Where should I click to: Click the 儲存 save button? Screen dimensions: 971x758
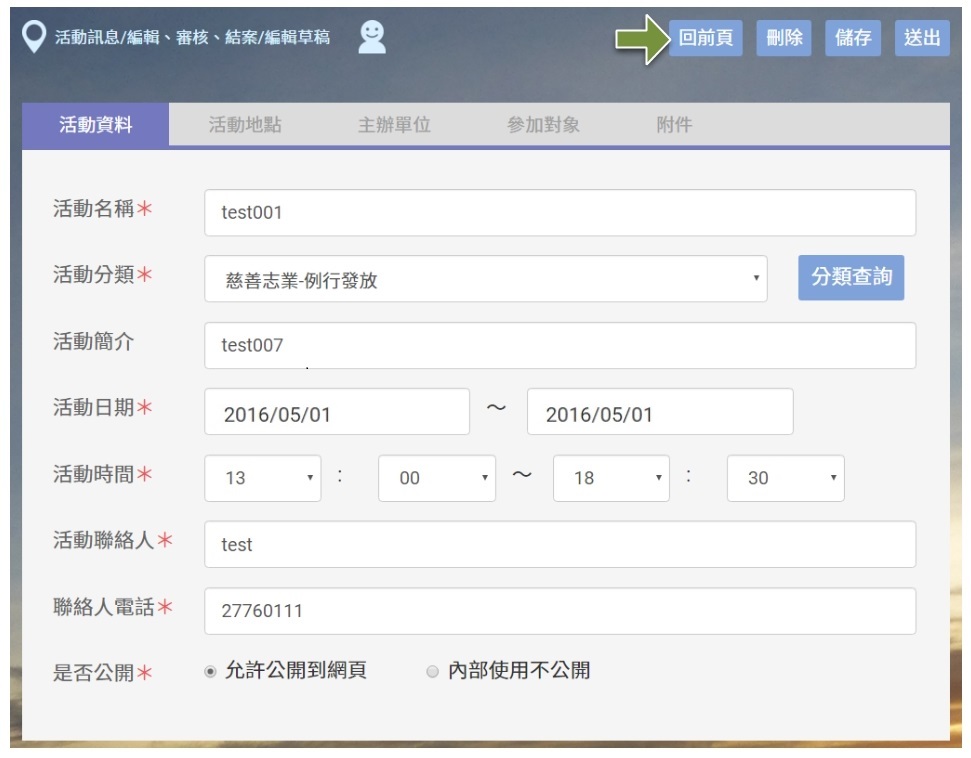(852, 38)
